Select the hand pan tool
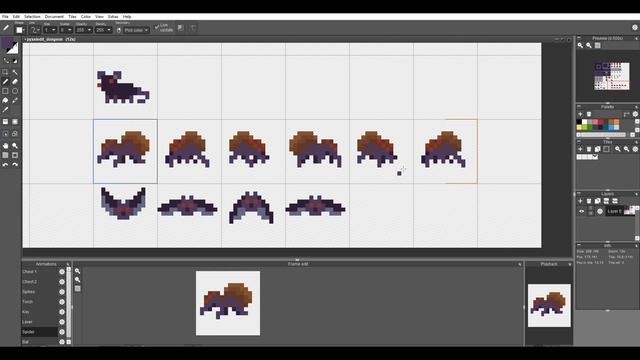This screenshot has width=640, height=360. point(5,146)
